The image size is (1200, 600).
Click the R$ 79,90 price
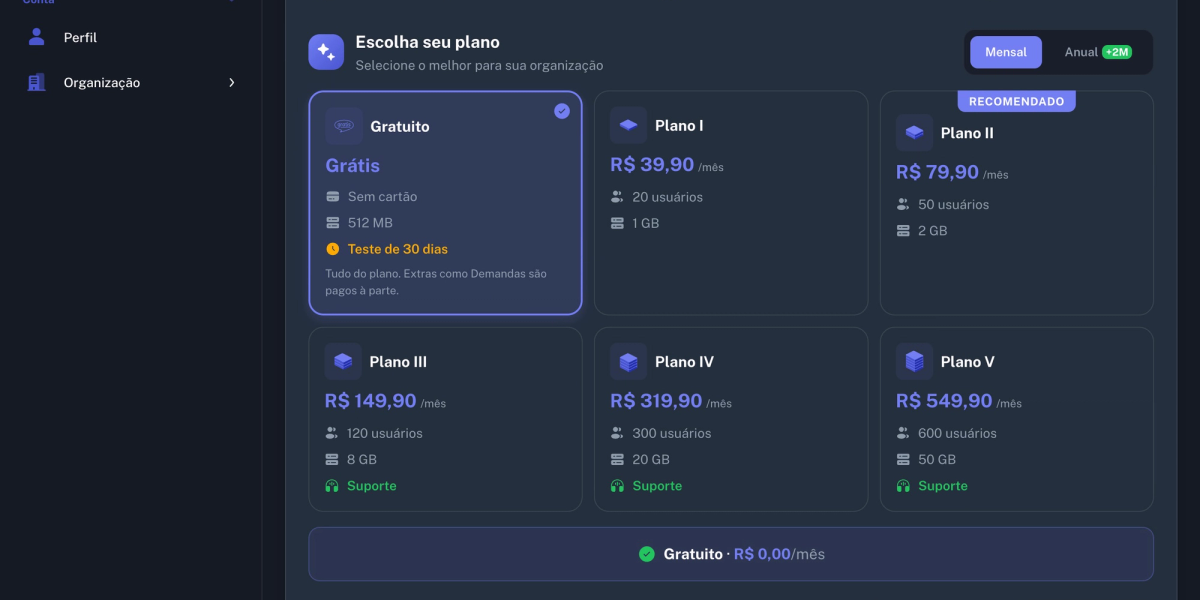pos(937,172)
